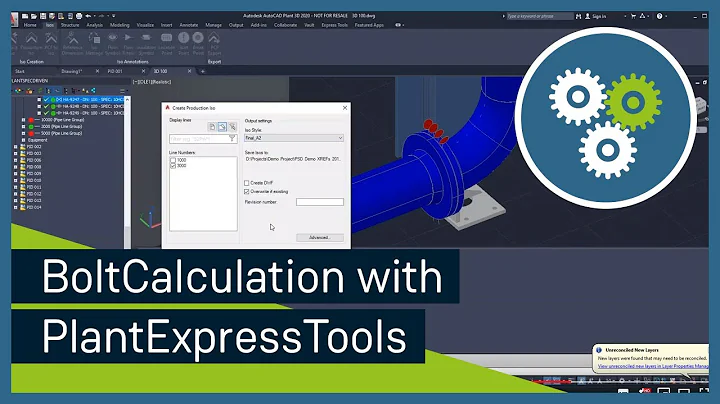This screenshot has width=720, height=404.
Task: Click the Revision number input field
Action: 320,202
